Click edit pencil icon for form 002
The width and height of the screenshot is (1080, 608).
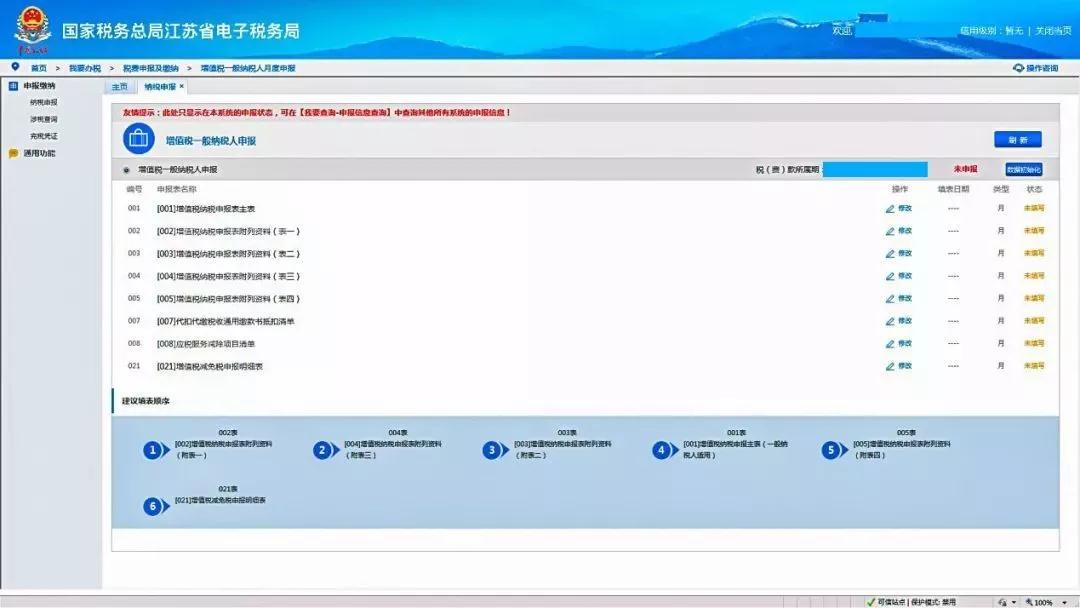tap(890, 231)
